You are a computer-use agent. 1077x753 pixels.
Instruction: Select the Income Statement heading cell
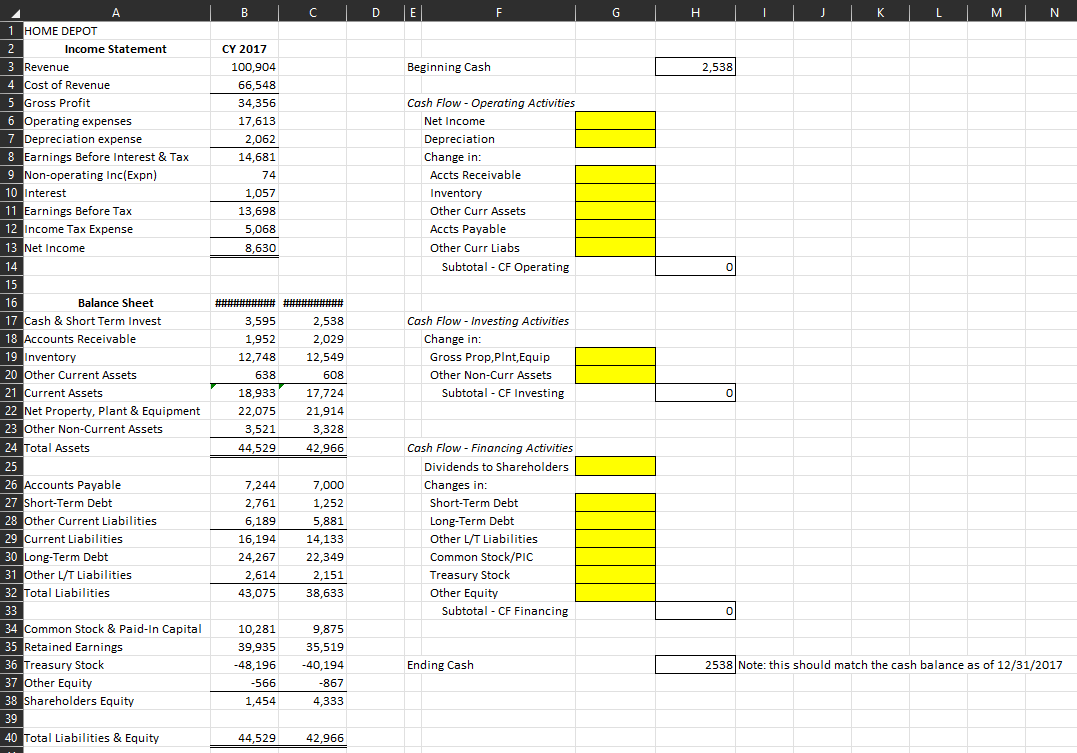click(x=117, y=49)
